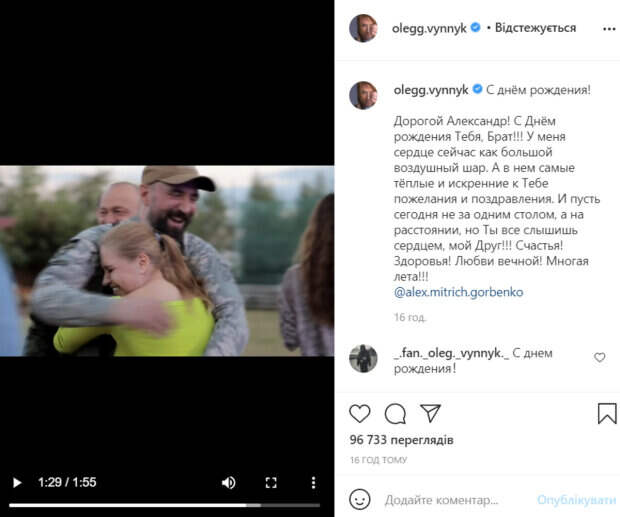The height and width of the screenshot is (517, 620).
Task: Enter fullscreen video mode
Action: (270, 482)
